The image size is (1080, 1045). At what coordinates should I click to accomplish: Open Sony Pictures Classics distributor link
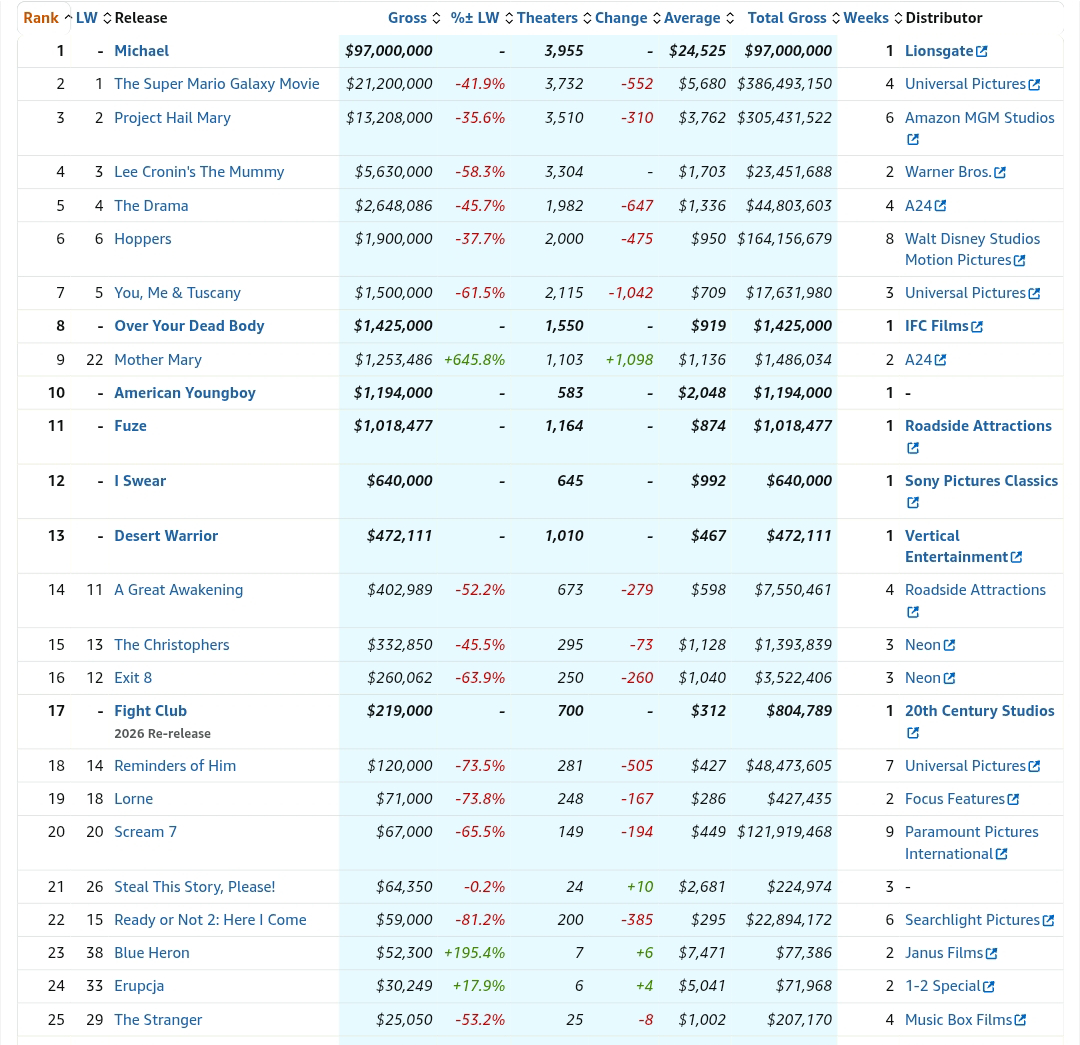click(981, 481)
